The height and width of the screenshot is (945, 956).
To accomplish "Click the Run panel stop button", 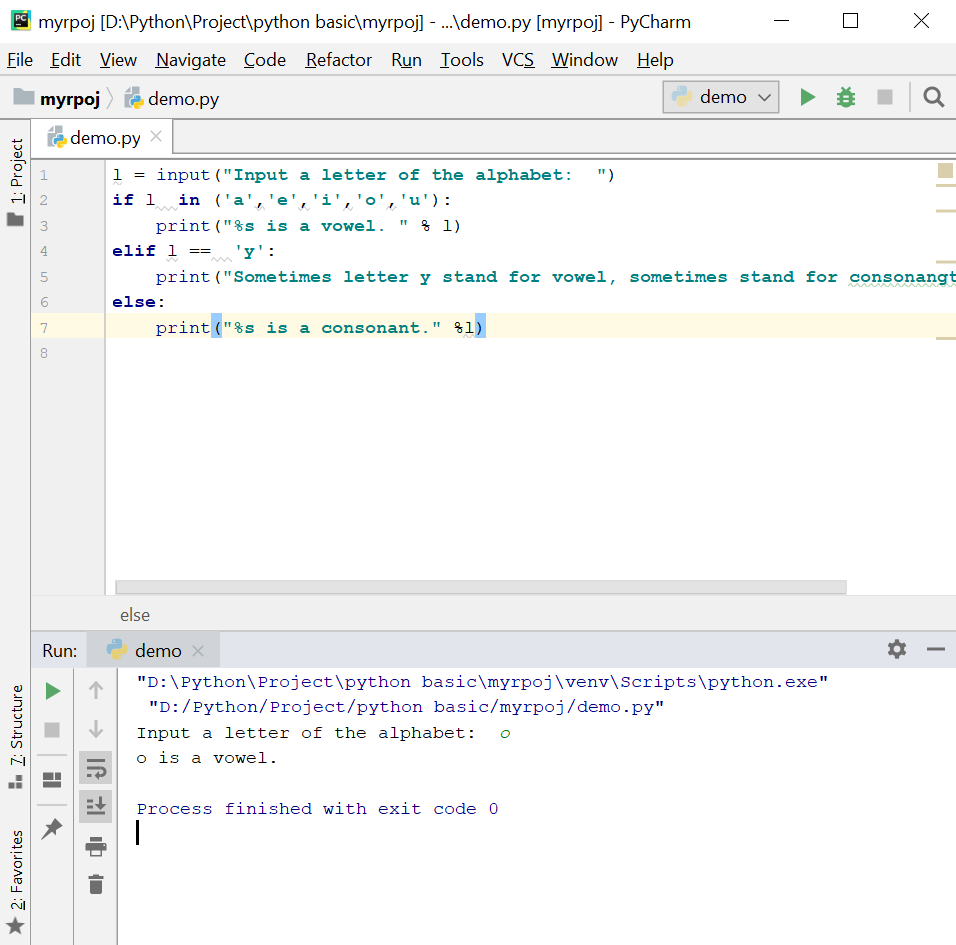I will coord(52,730).
